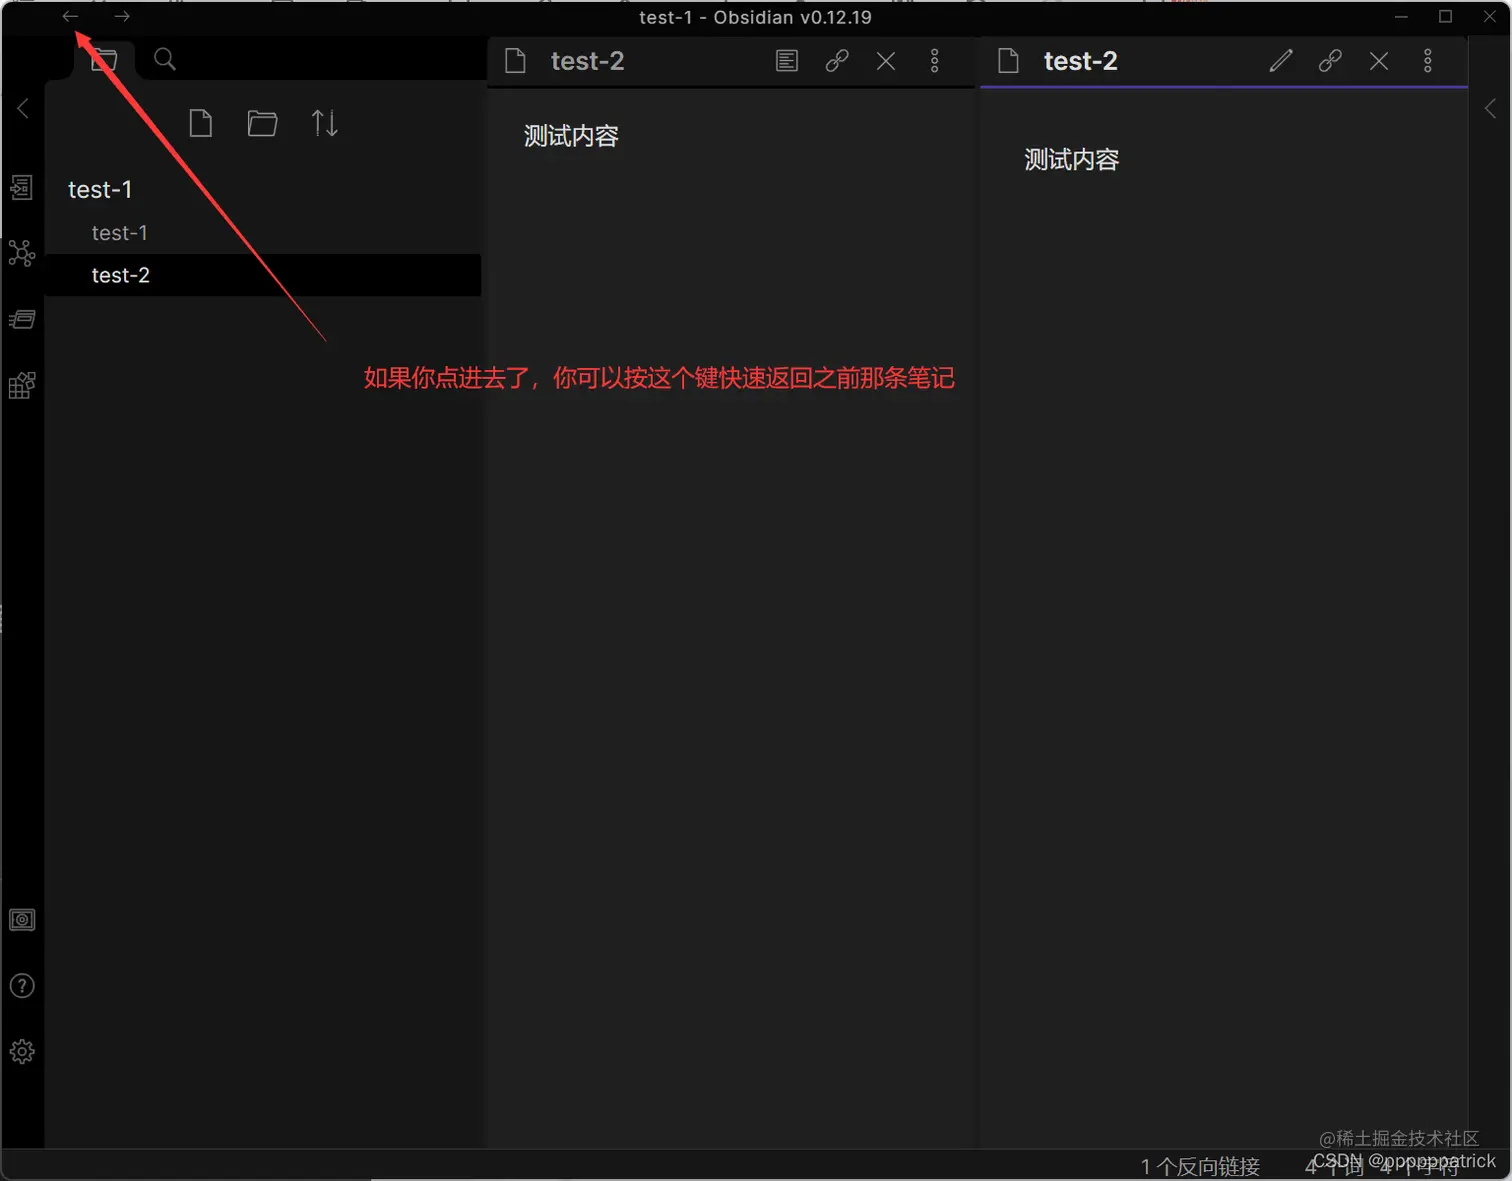The width and height of the screenshot is (1512, 1181).
Task: Open graph view from ribbon
Action: pos(22,253)
